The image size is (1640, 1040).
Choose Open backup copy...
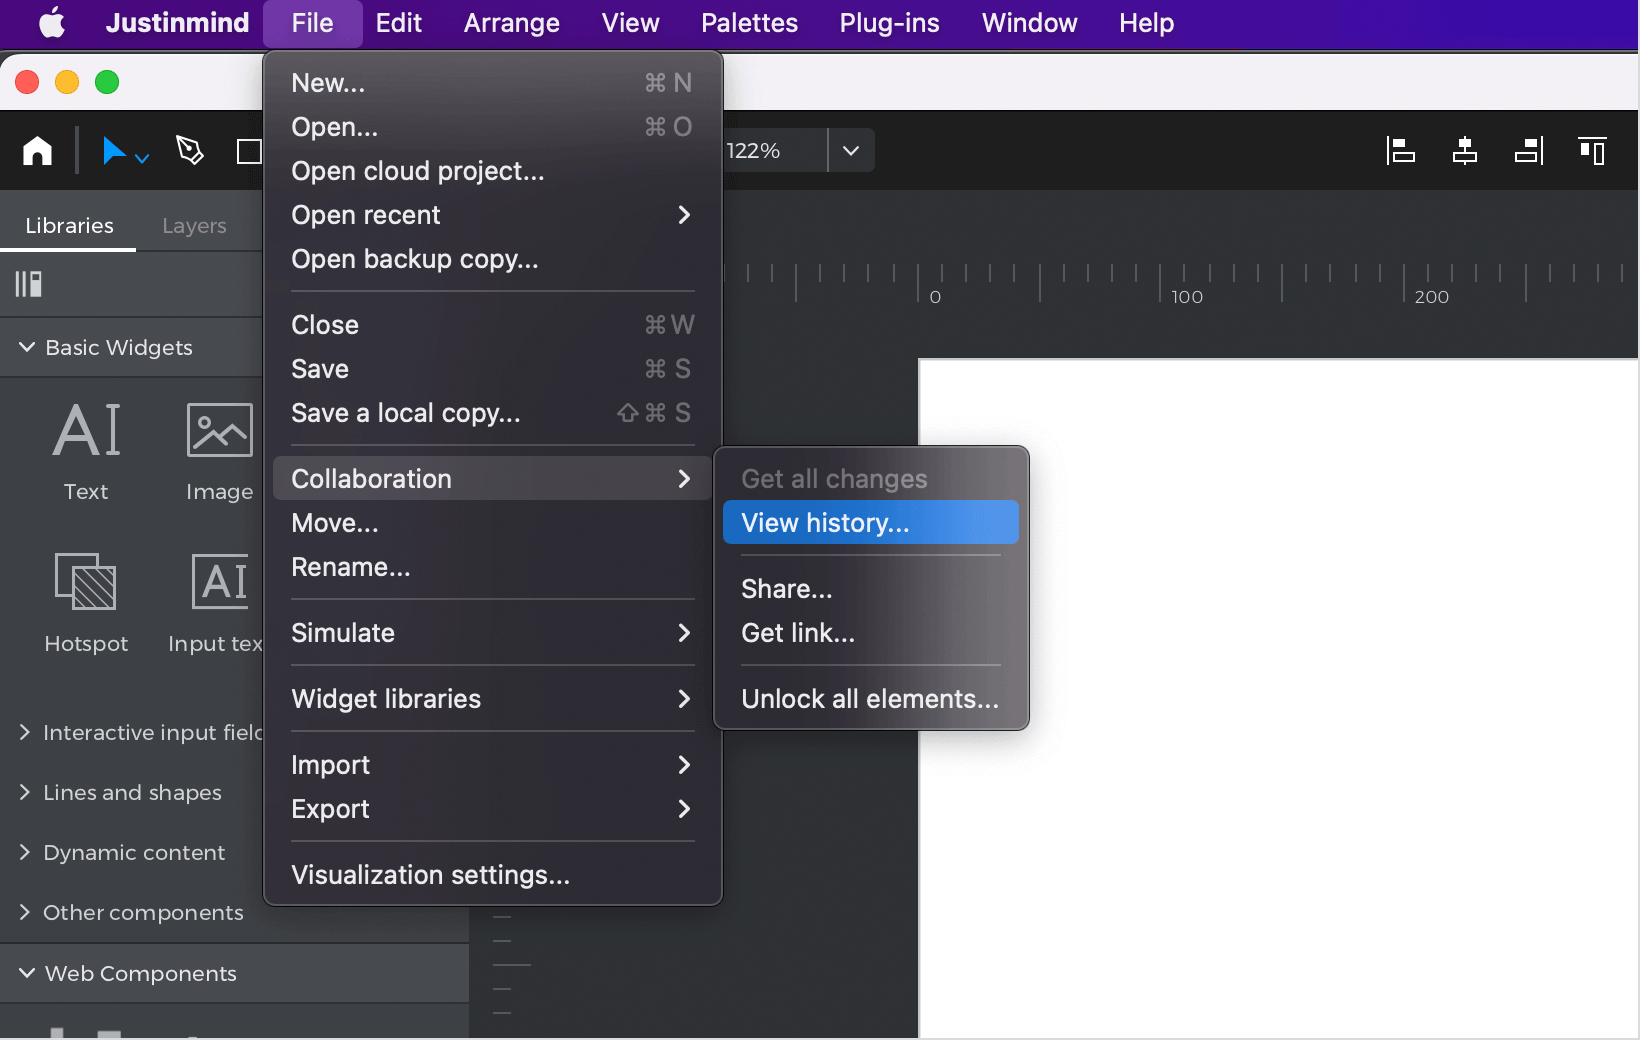tap(492, 259)
